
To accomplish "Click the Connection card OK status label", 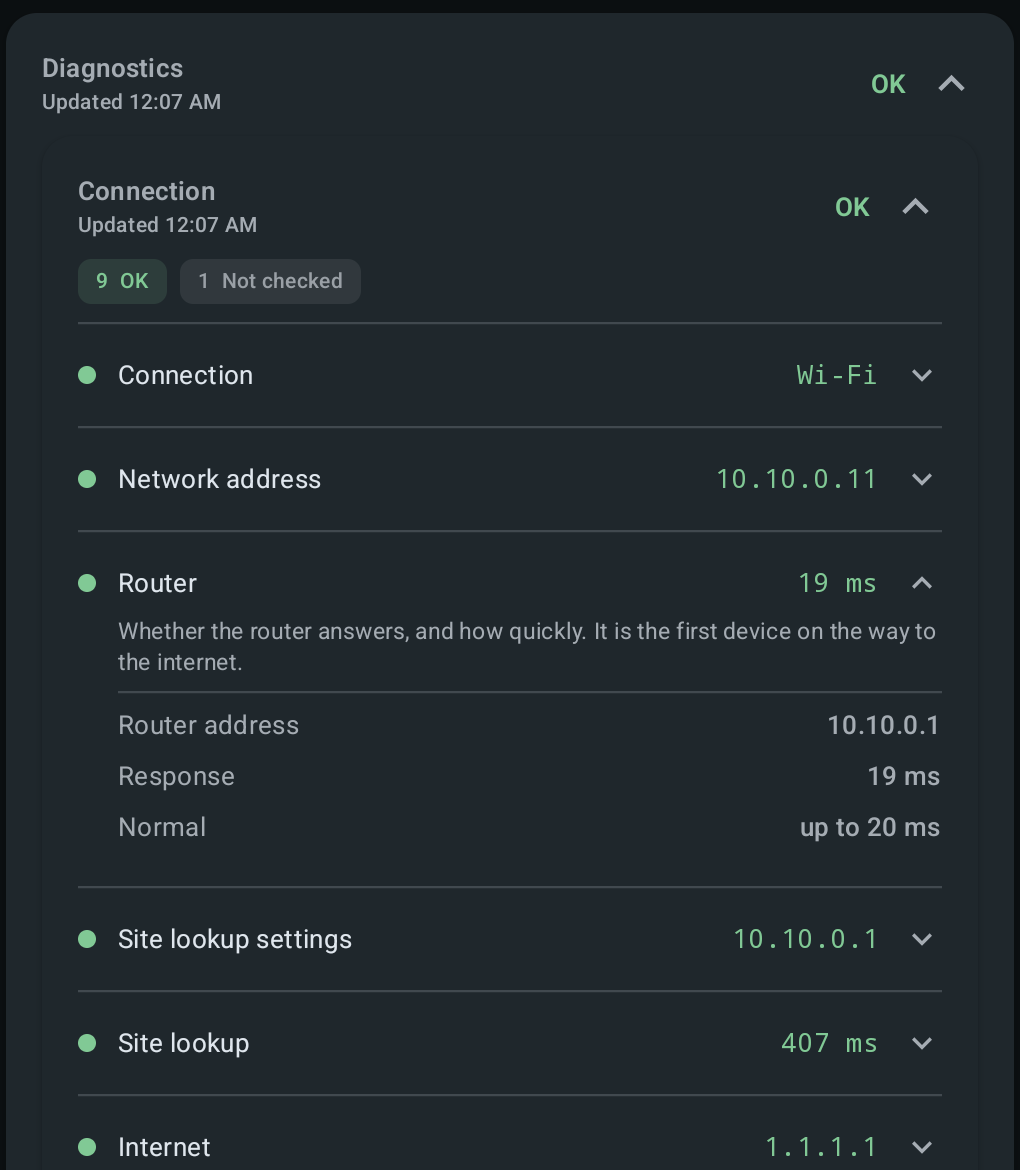I will click(x=852, y=207).
